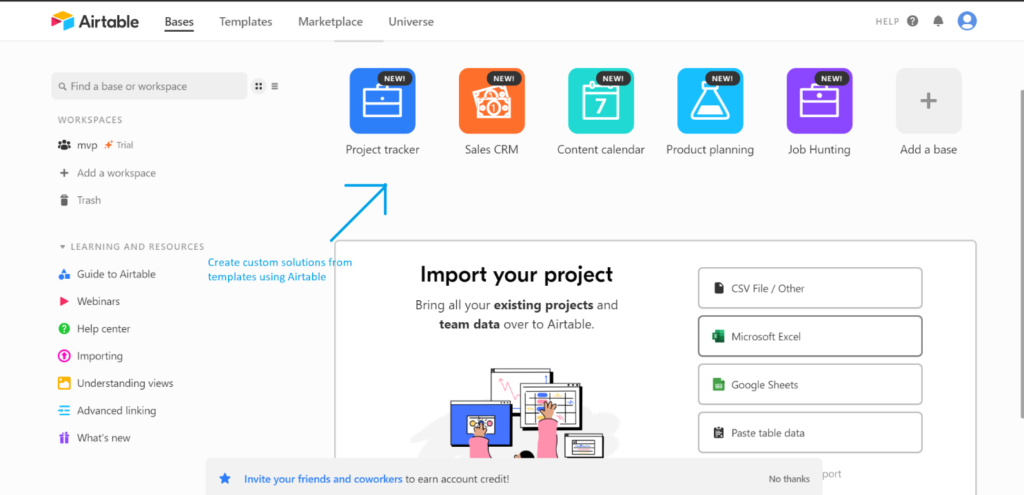Click the Sales CRM label

[492, 150]
